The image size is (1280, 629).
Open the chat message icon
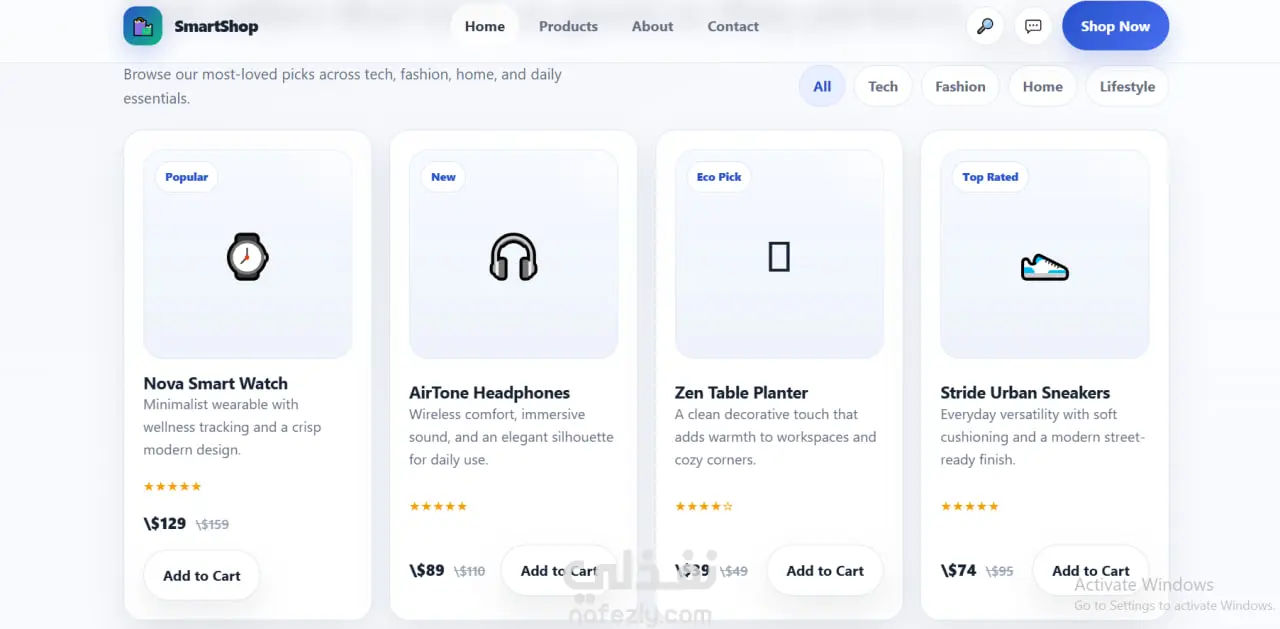(x=1034, y=26)
